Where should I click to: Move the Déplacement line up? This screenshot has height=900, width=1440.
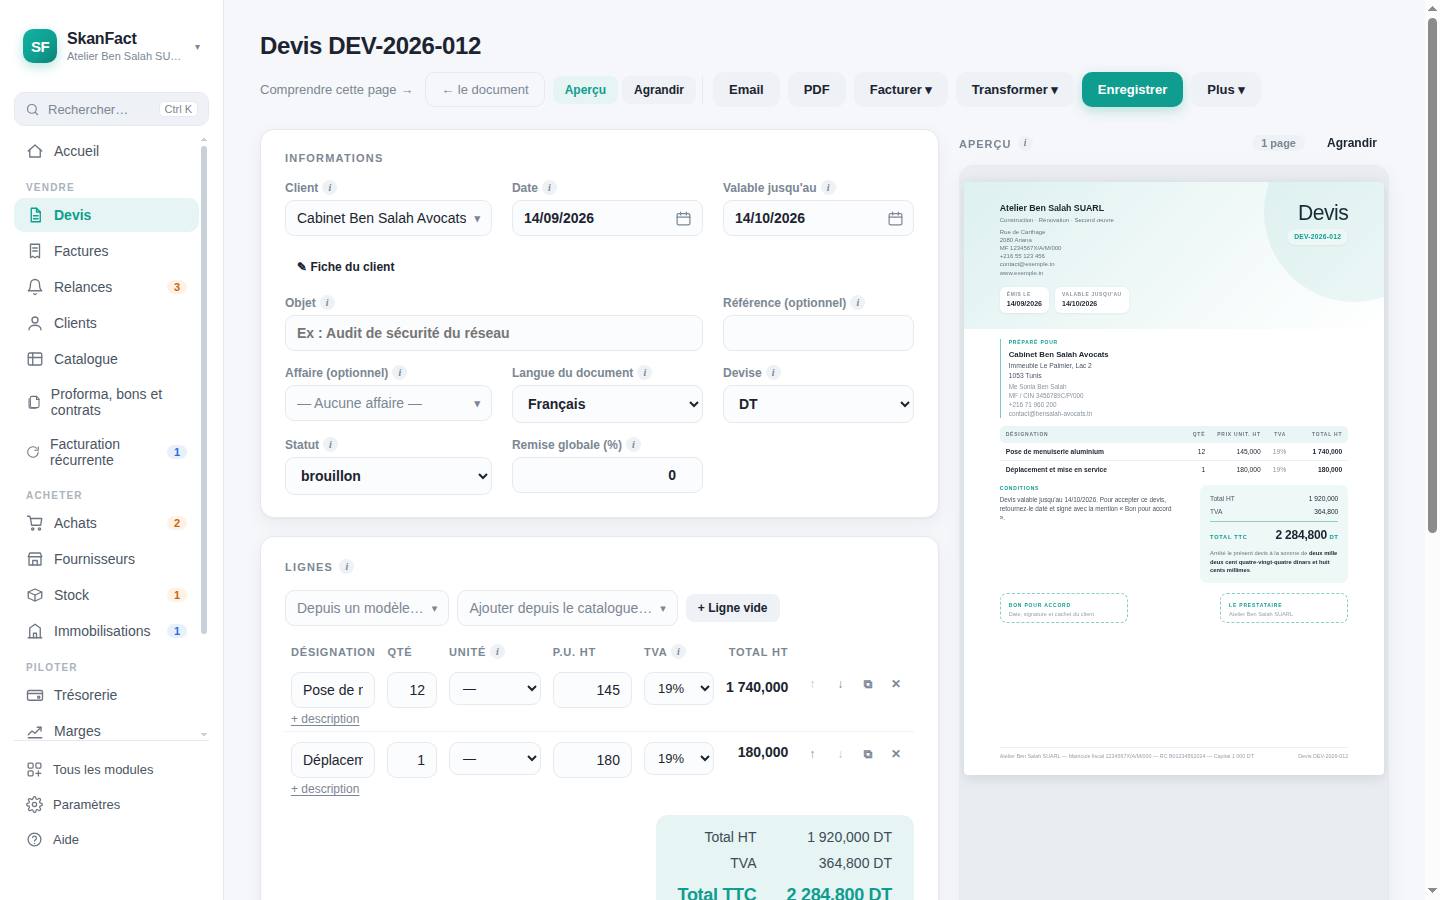(812, 754)
